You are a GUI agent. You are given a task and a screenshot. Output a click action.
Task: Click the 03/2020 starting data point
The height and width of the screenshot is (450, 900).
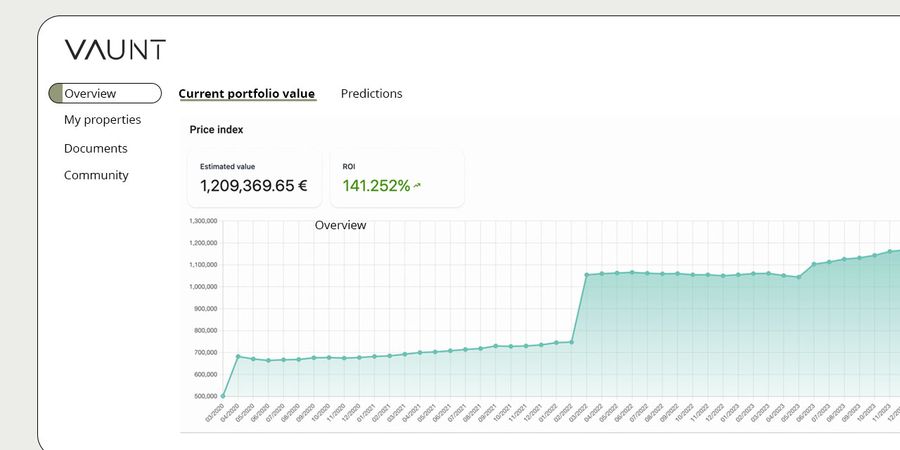coord(222,396)
